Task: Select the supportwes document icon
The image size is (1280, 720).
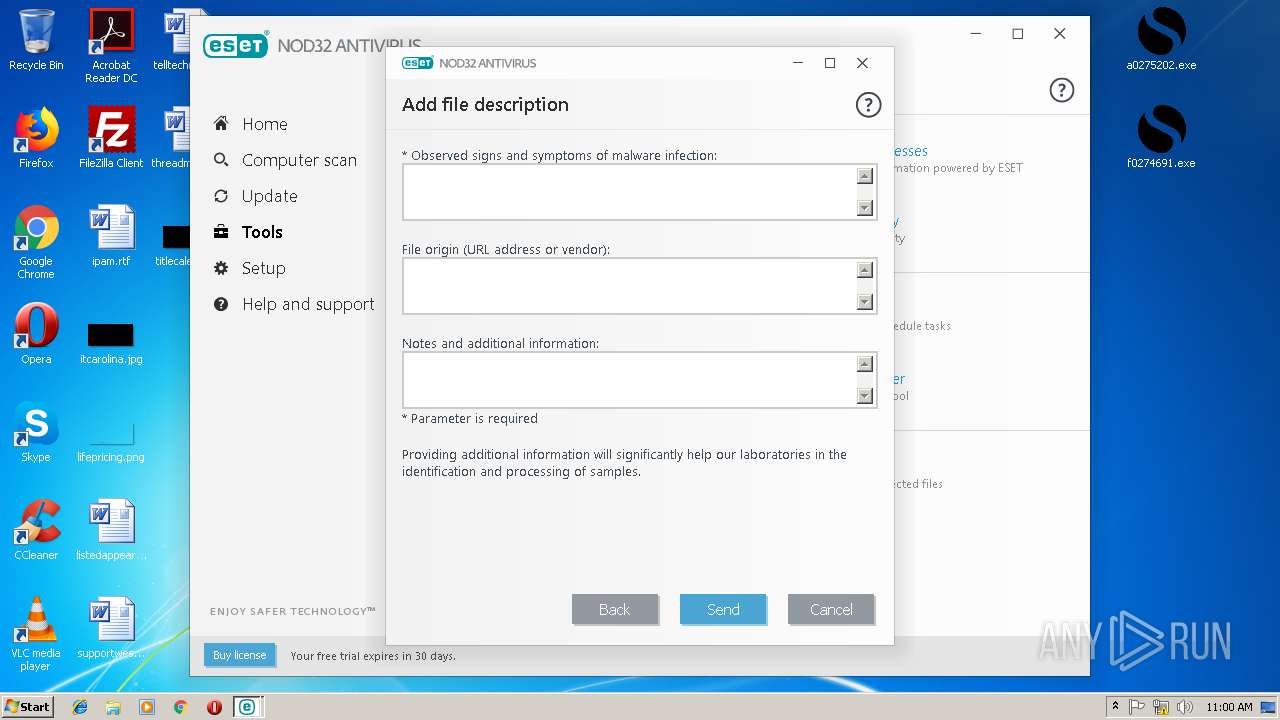Action: [x=111, y=628]
